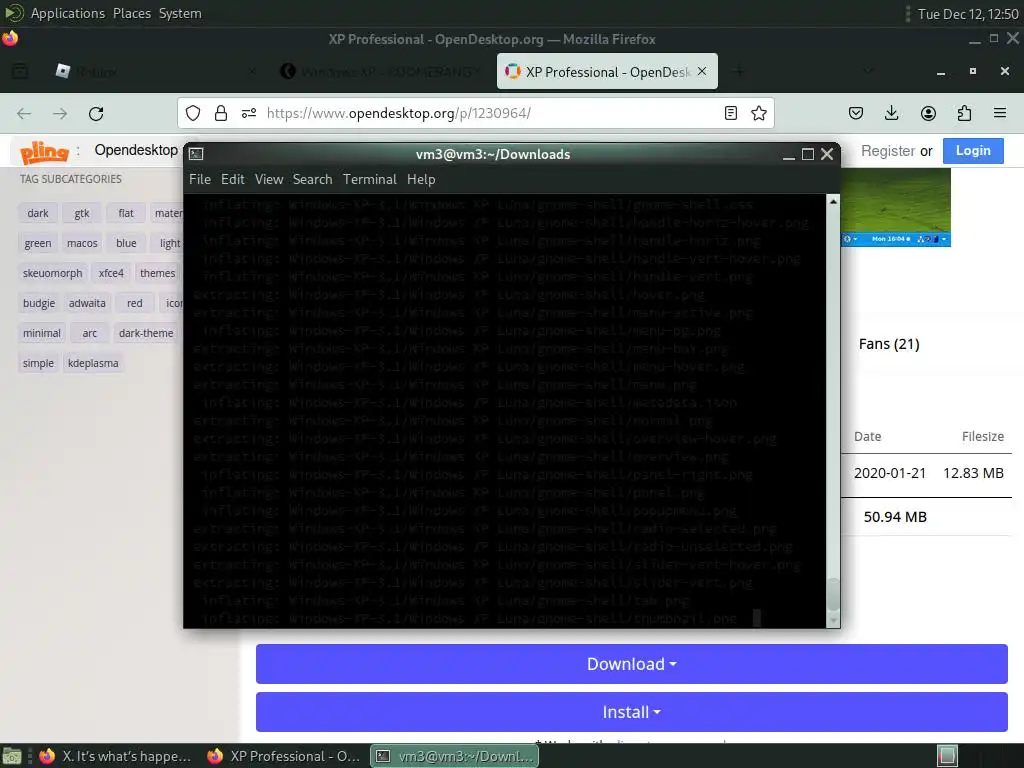Click the Pling logo

(x=44, y=152)
